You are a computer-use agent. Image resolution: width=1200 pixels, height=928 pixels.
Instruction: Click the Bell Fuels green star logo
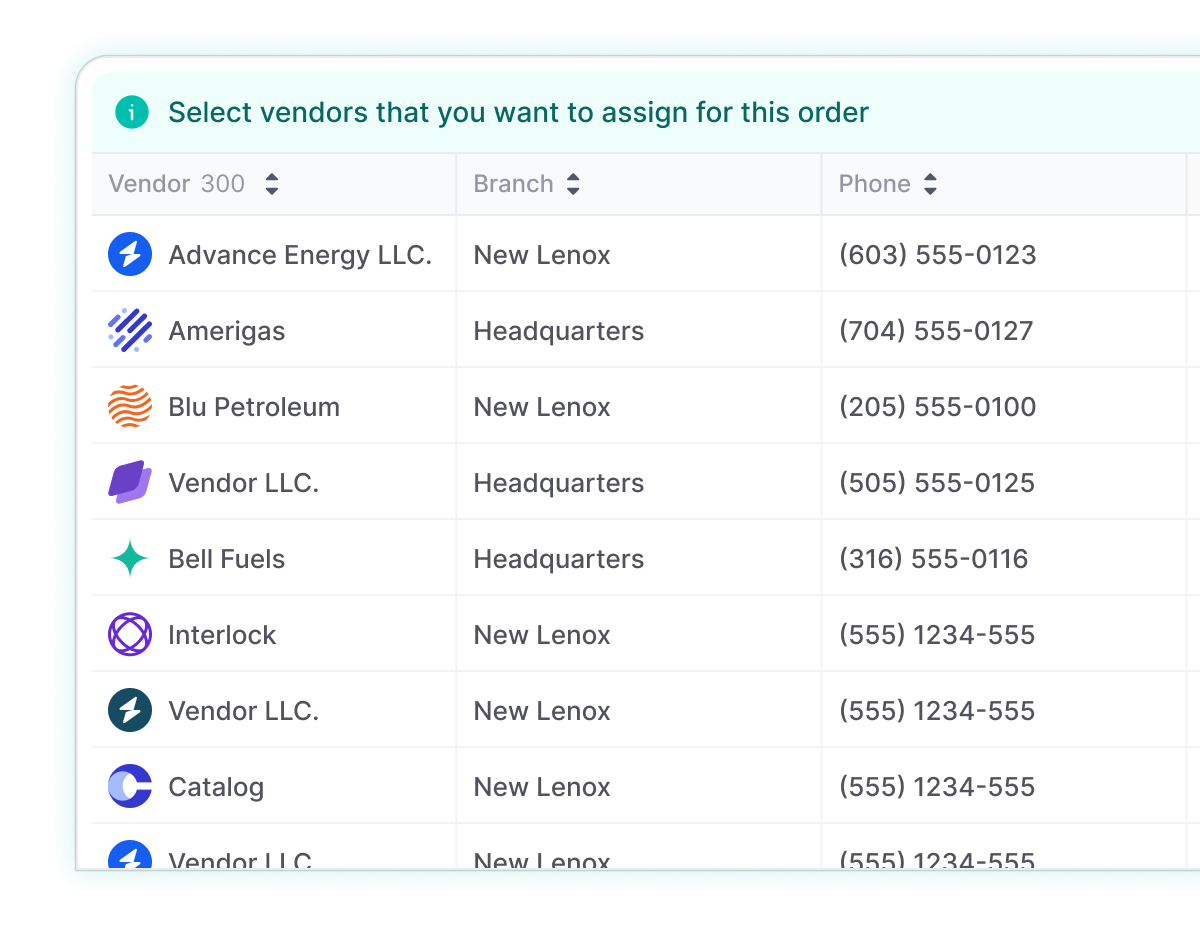point(130,559)
